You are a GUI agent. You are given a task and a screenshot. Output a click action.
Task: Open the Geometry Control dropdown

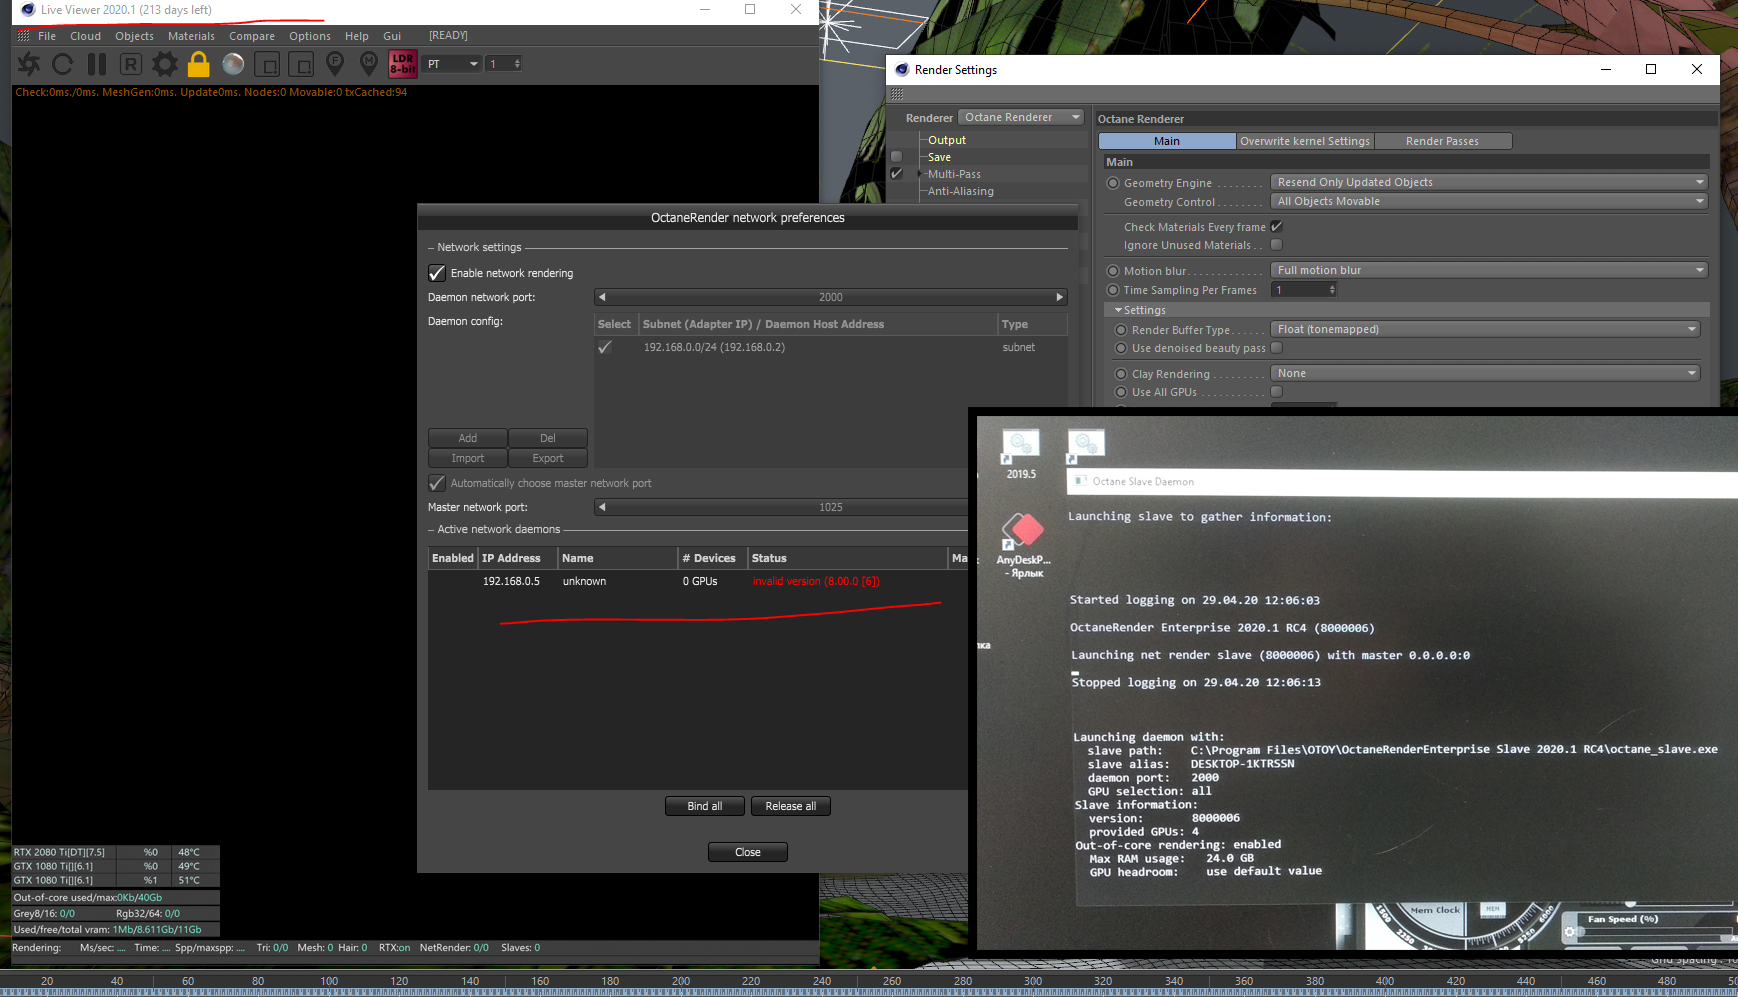coord(1489,201)
